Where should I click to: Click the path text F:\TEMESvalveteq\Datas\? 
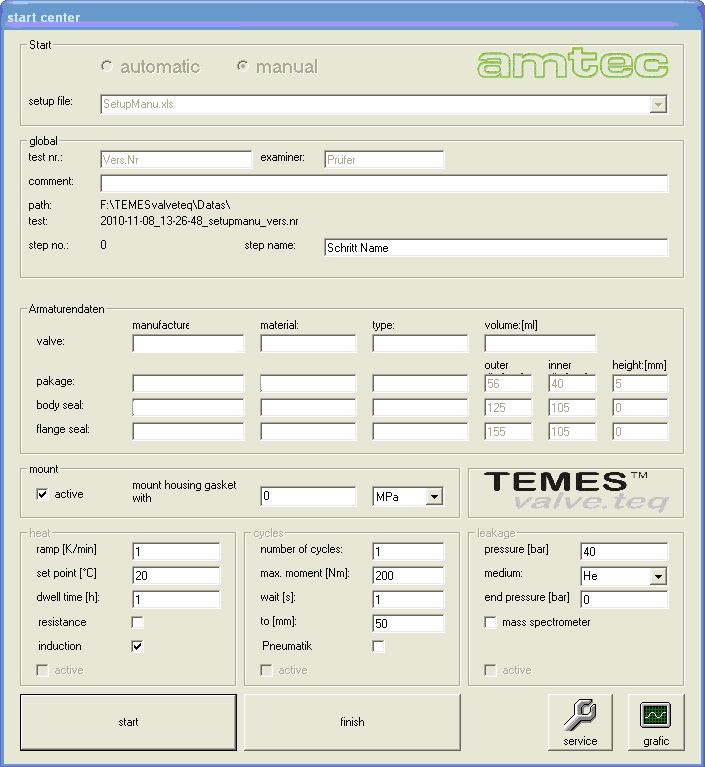pyautogui.click(x=165, y=205)
